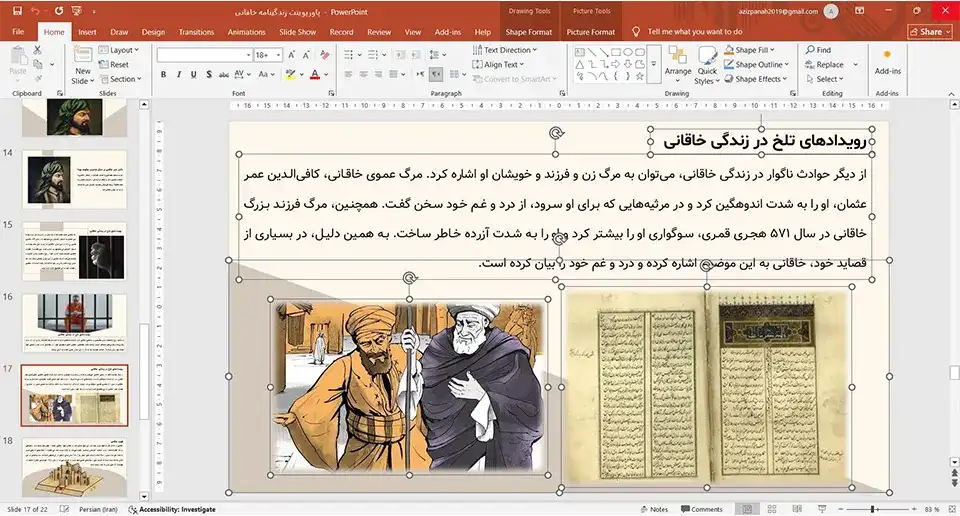The height and width of the screenshot is (516, 960).
Task: Toggle Notes pane in status bar
Action: coord(654,509)
